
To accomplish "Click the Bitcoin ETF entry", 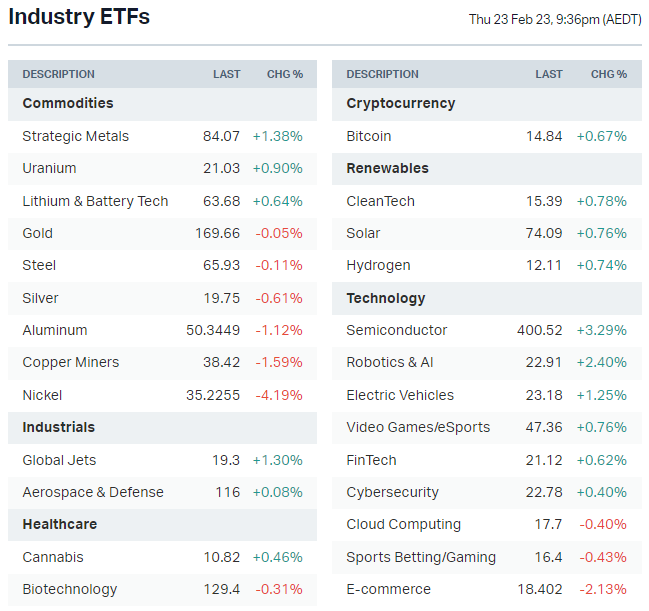I will pyautogui.click(x=369, y=136).
